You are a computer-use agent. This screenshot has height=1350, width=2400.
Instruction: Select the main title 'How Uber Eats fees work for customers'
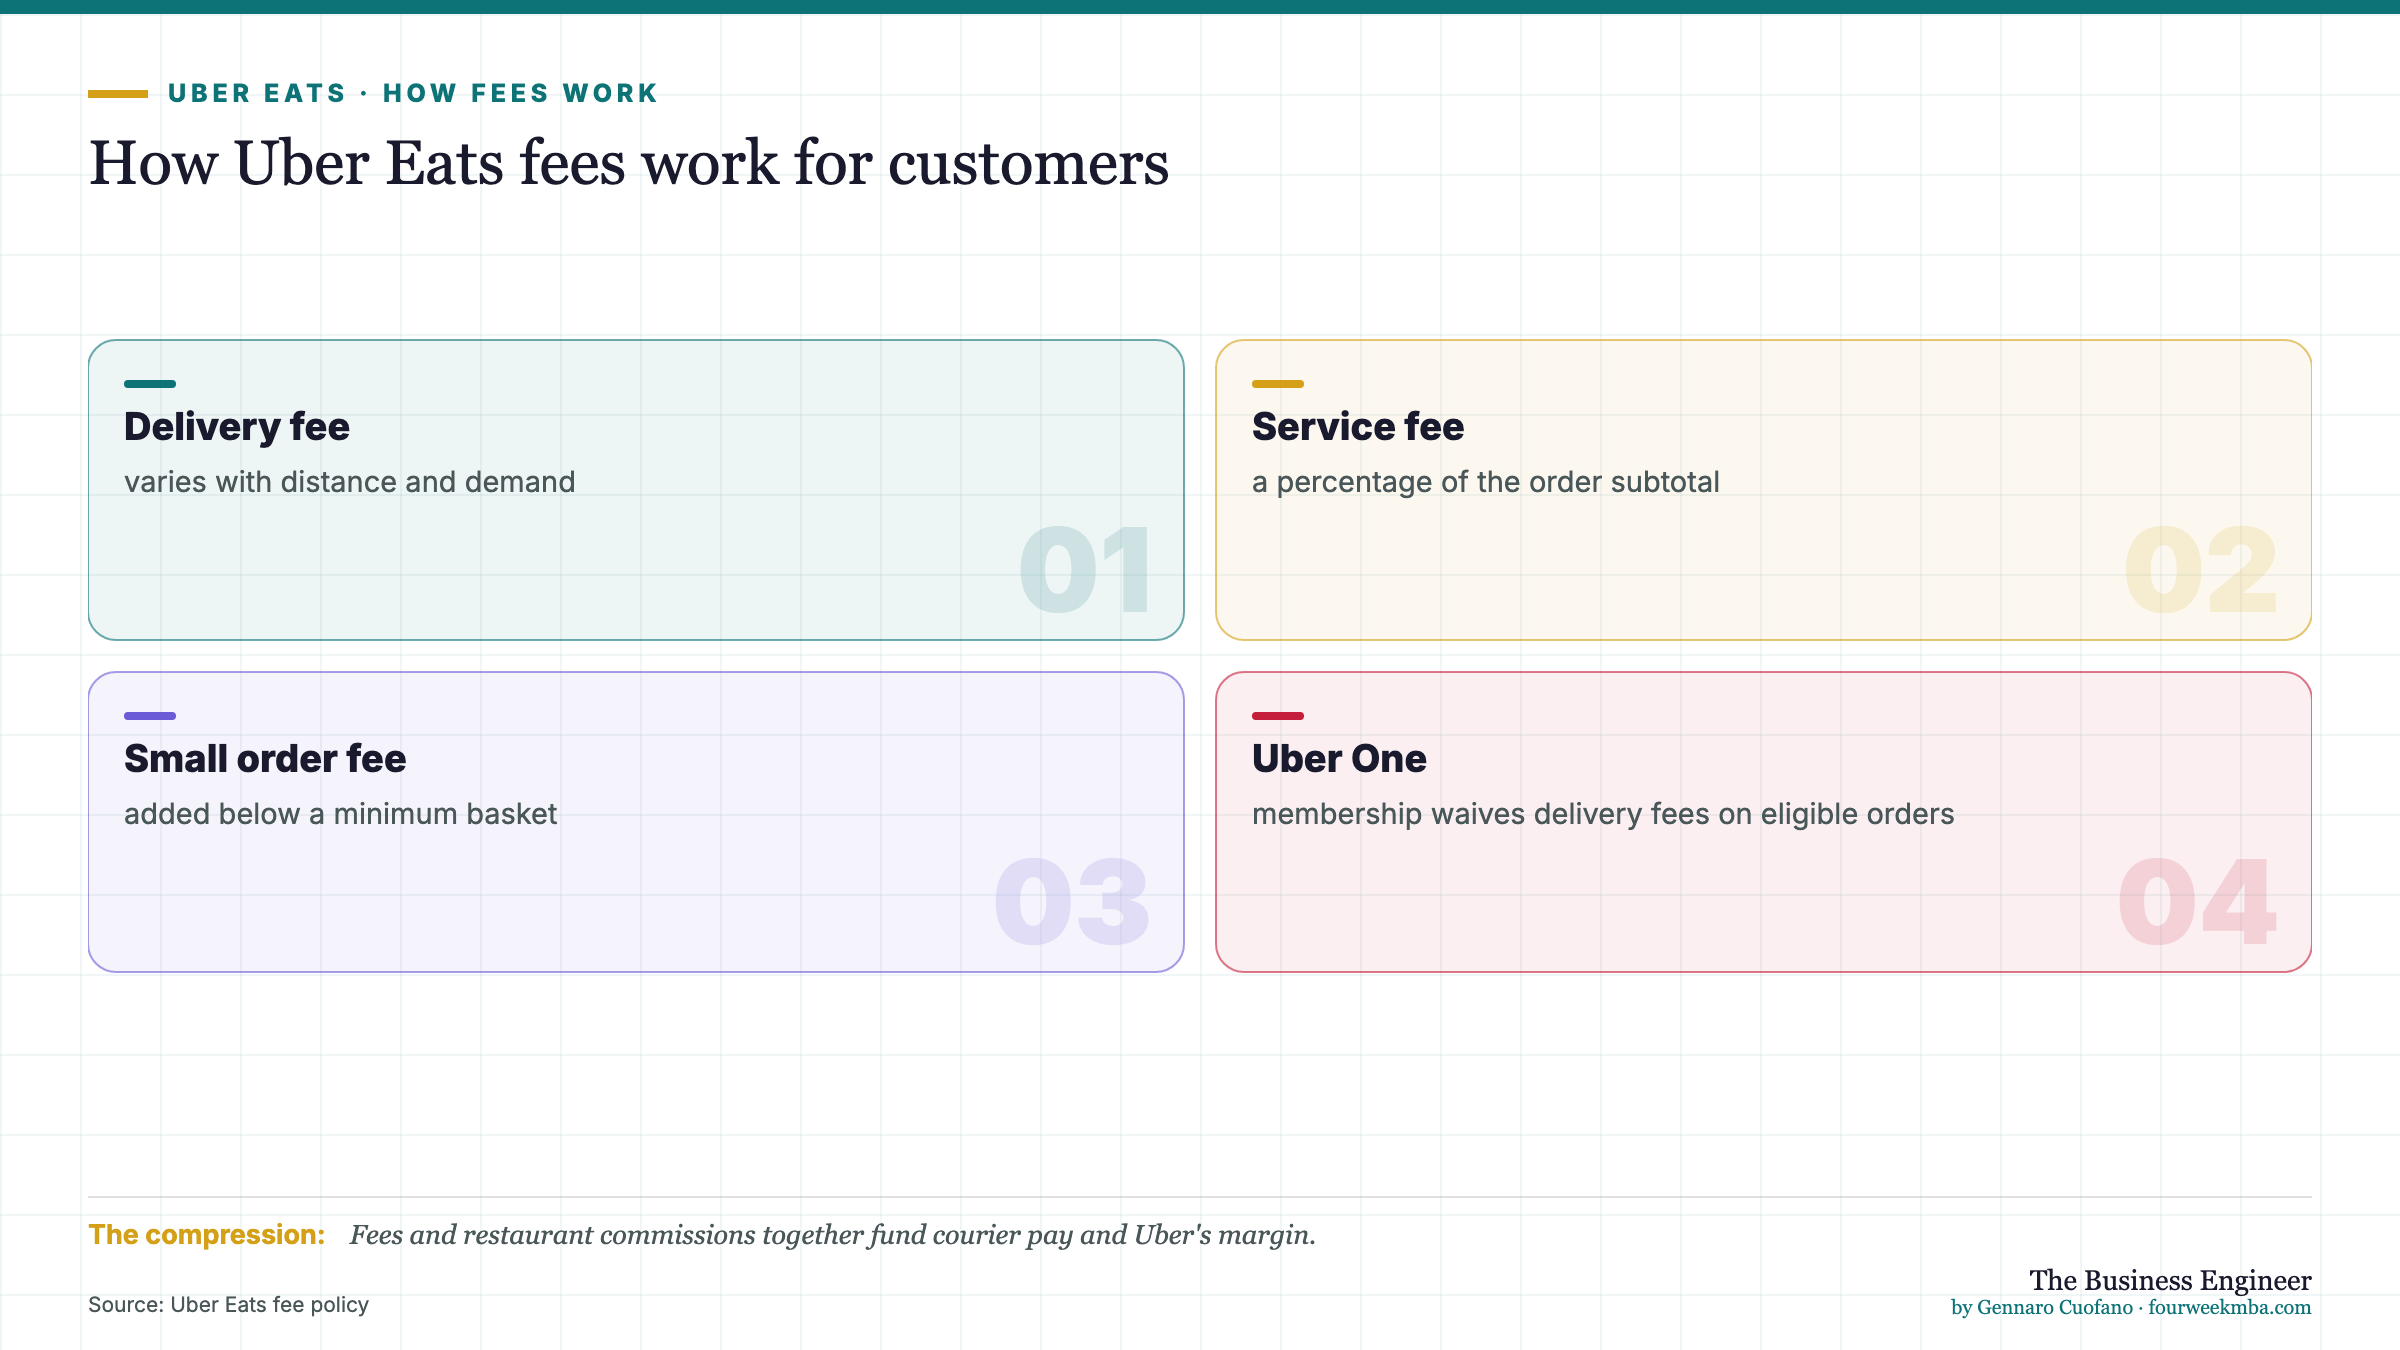pyautogui.click(x=628, y=163)
